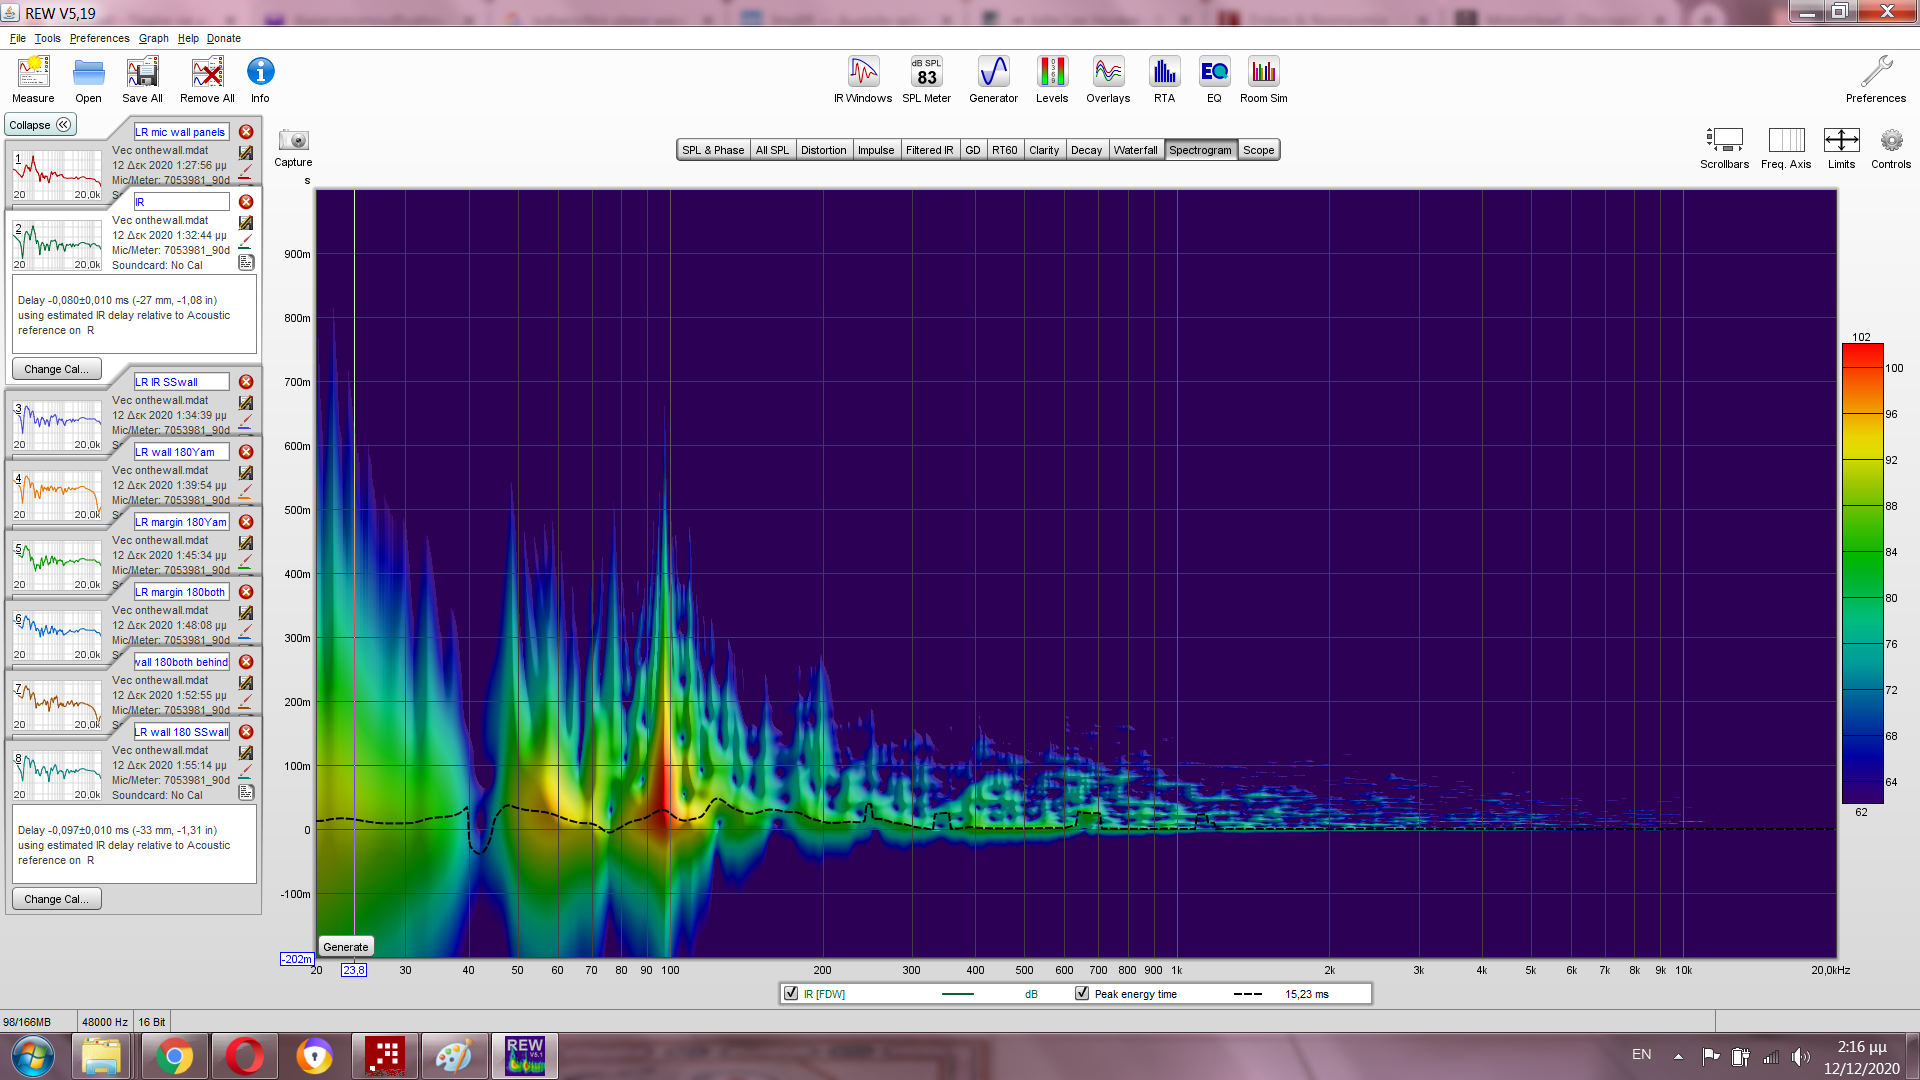Switch to RT60 tab
1920x1080 pixels.
coord(1004,150)
